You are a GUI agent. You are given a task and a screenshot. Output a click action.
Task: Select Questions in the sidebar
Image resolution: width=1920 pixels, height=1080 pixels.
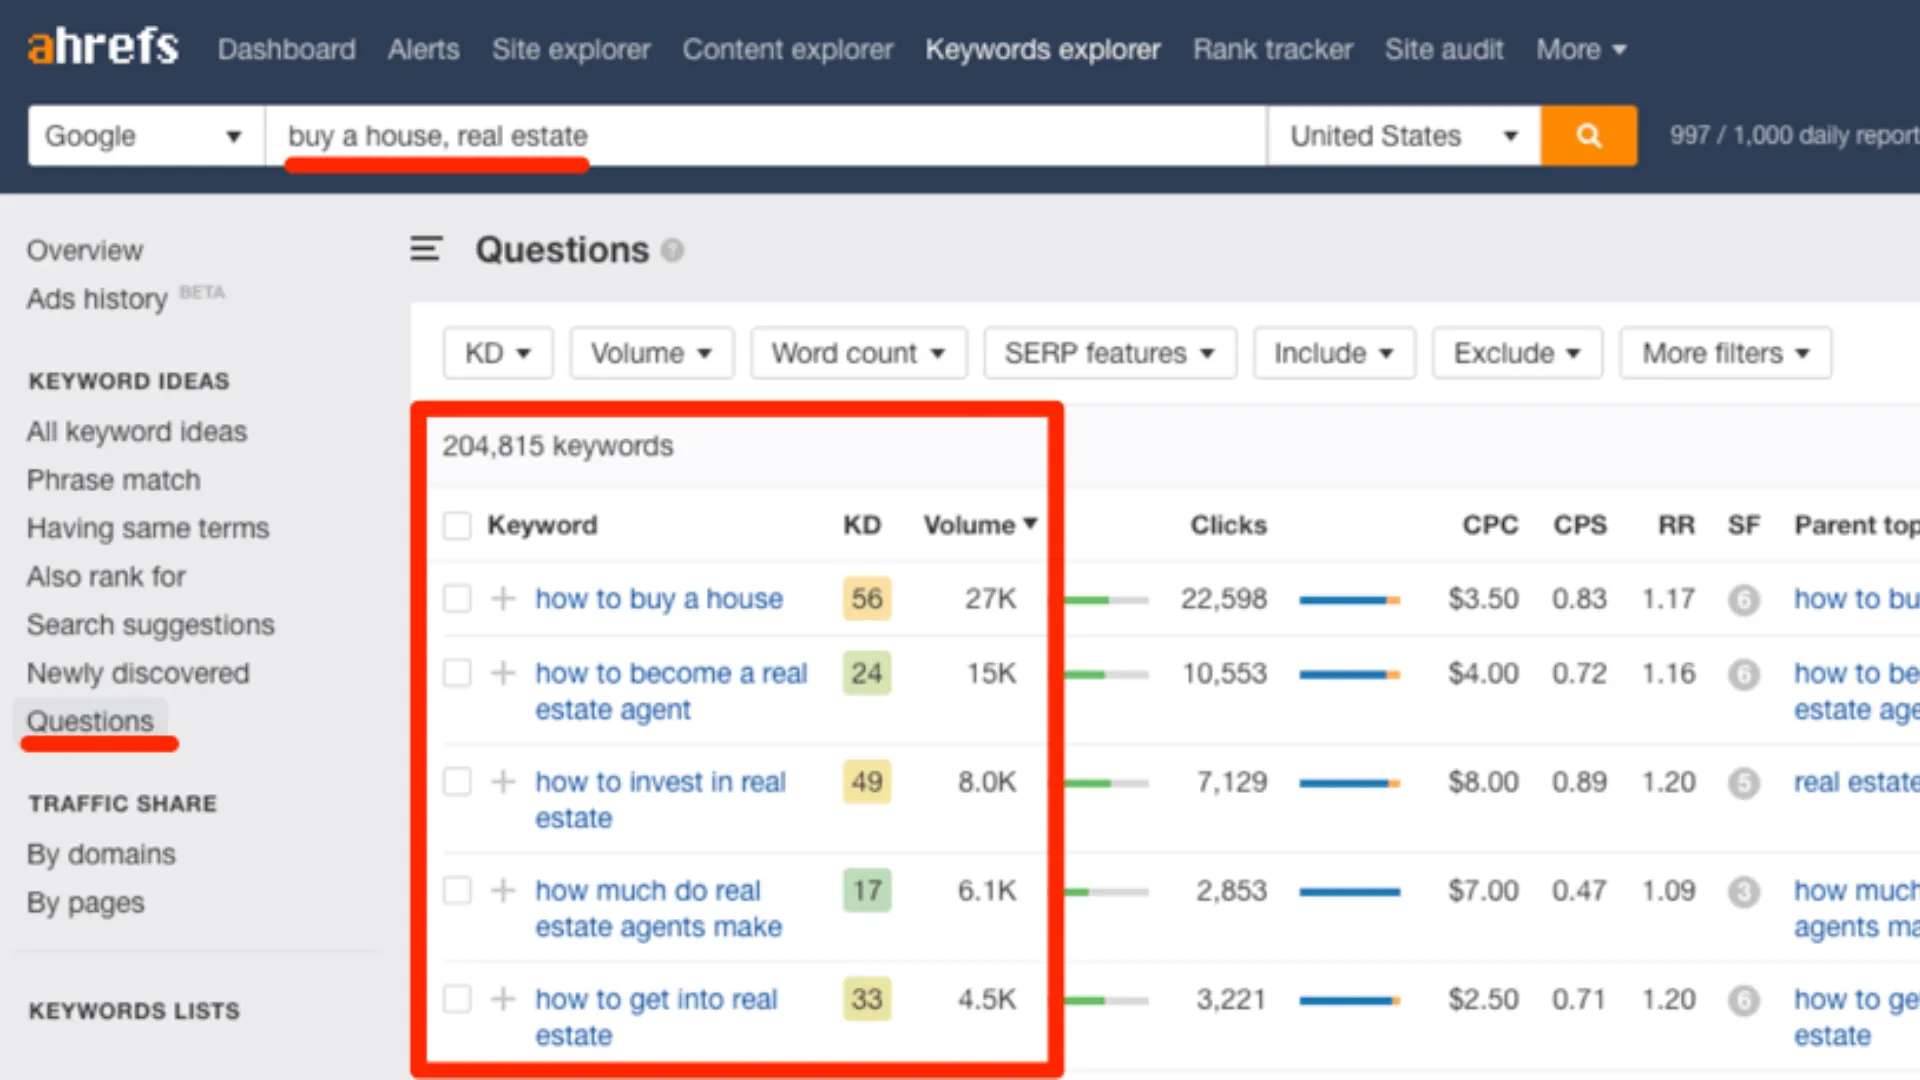point(90,721)
